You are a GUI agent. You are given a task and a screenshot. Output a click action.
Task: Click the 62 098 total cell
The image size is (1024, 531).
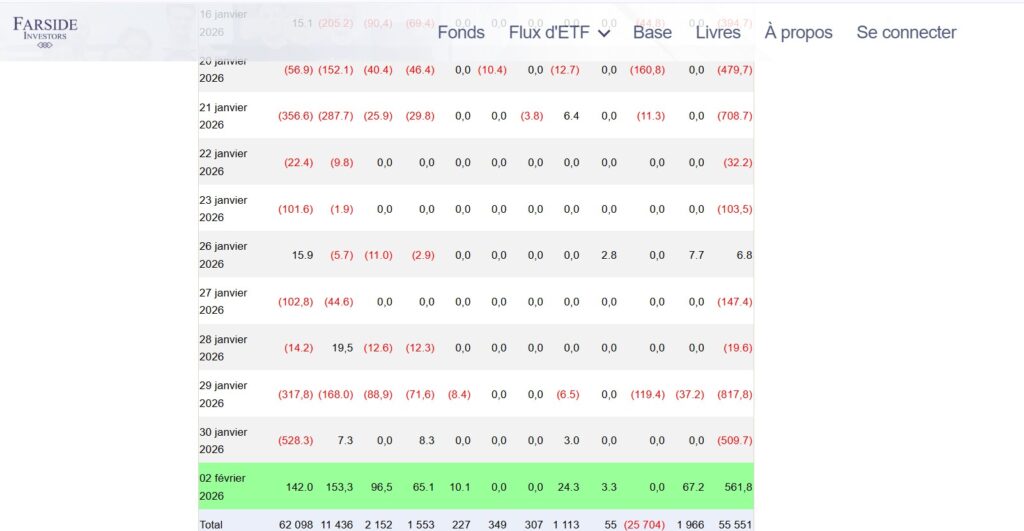(296, 524)
